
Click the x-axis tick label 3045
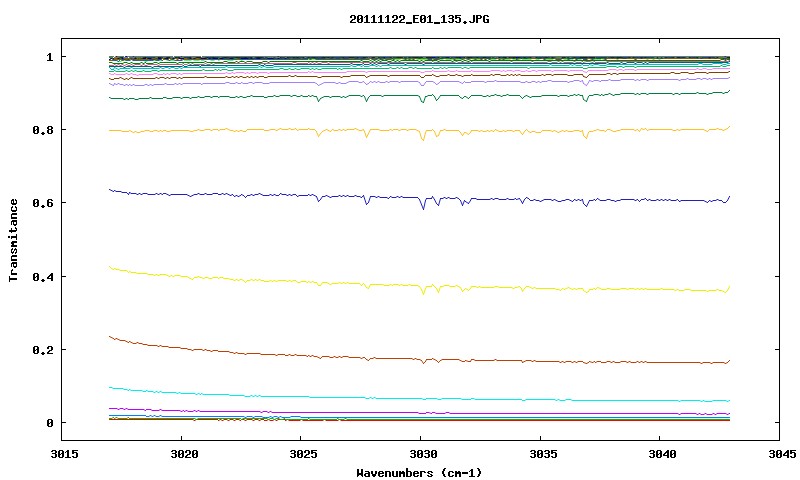click(x=782, y=454)
